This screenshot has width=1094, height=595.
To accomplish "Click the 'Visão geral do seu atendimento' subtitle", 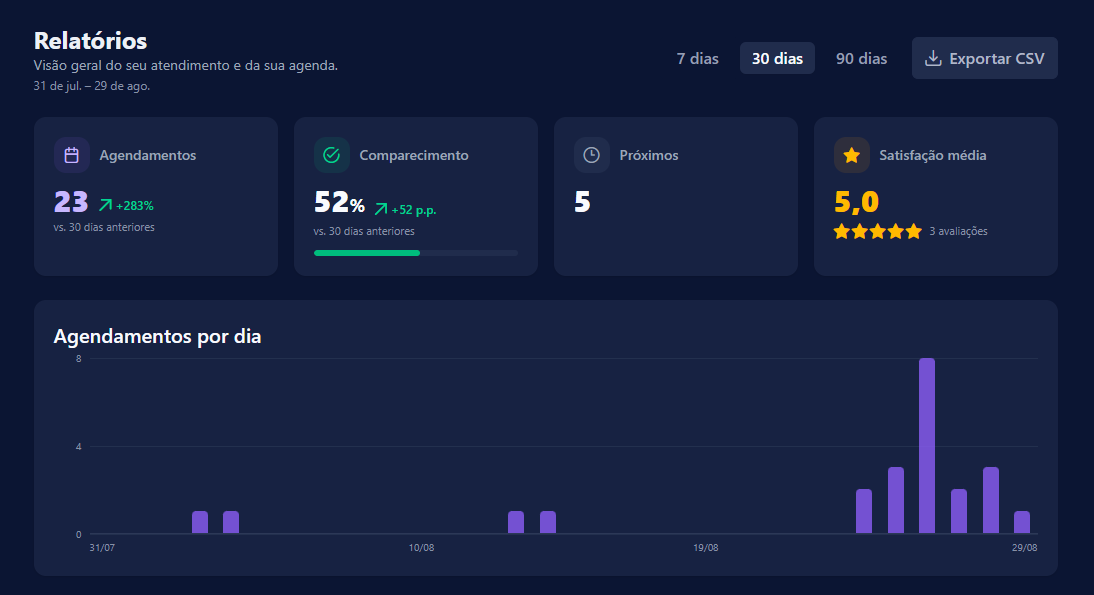I will [186, 66].
